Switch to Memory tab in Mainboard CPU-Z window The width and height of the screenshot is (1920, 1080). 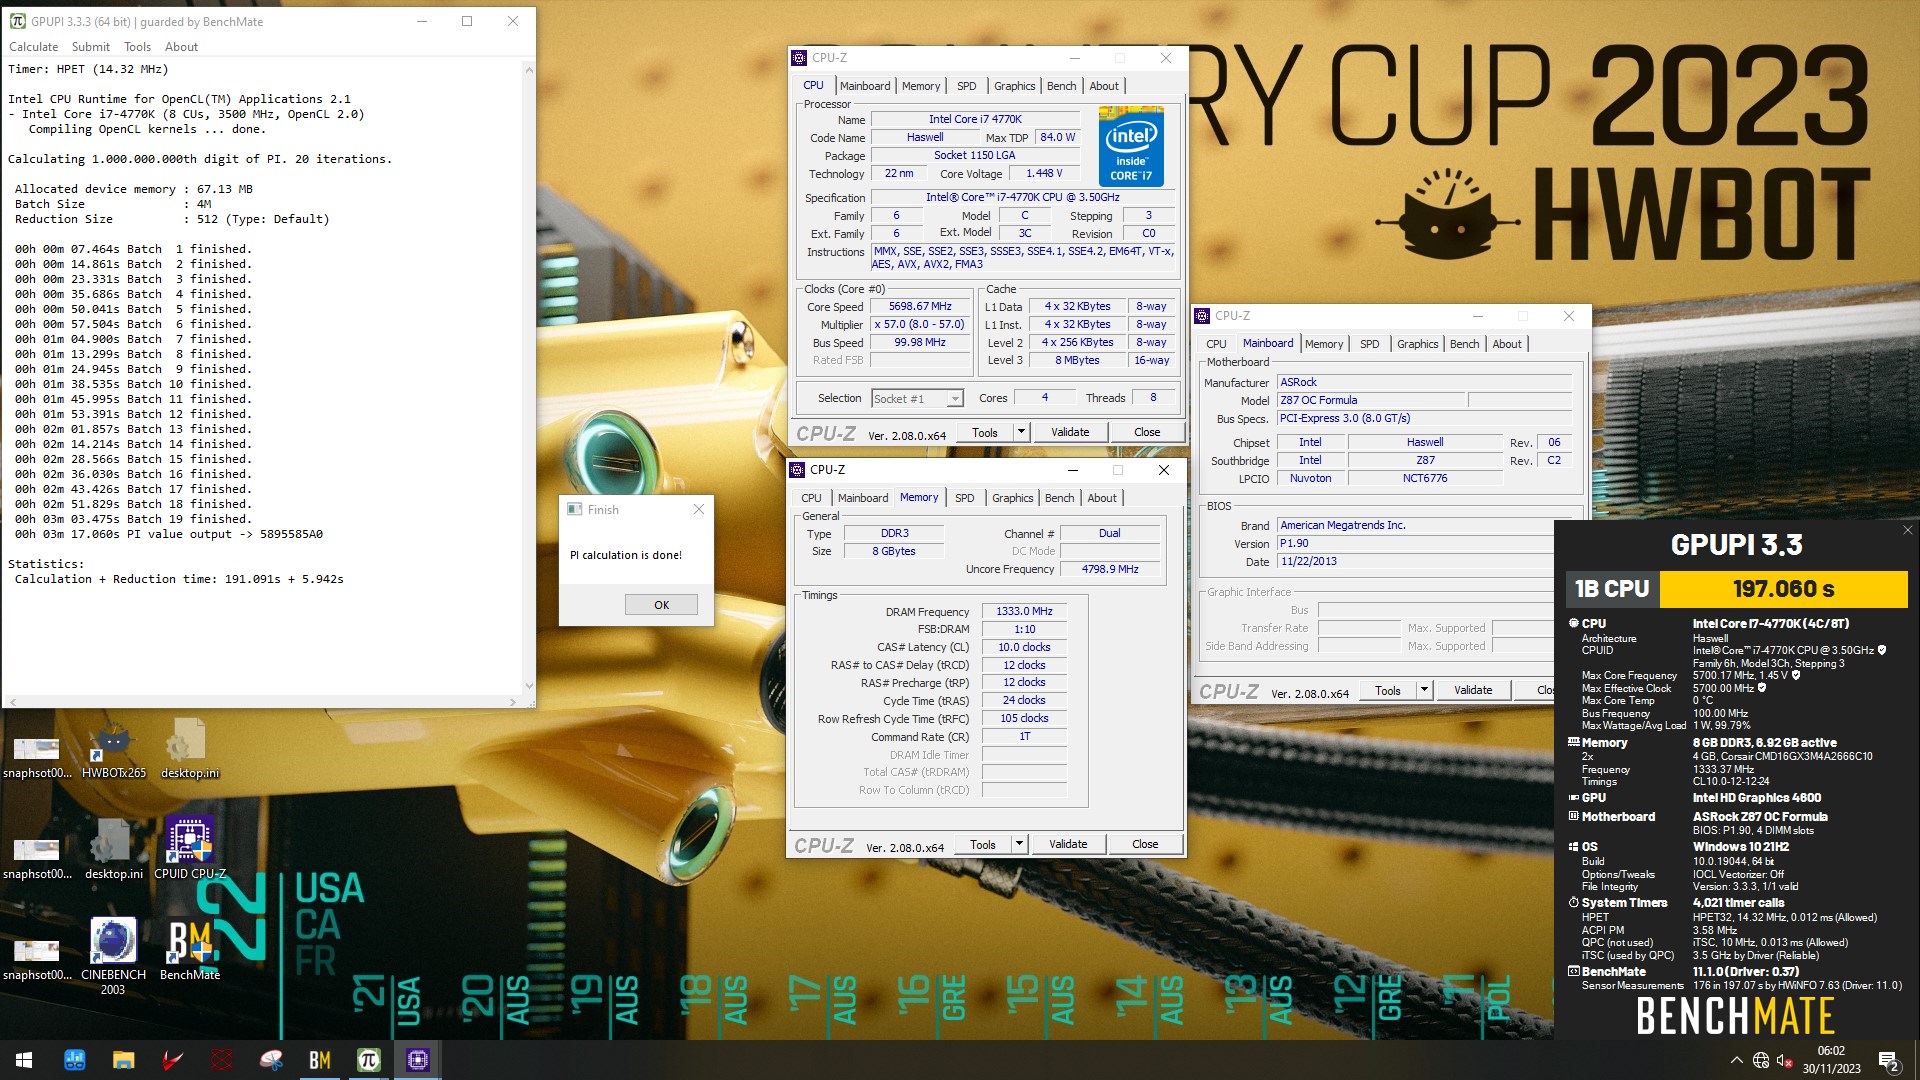point(1324,344)
